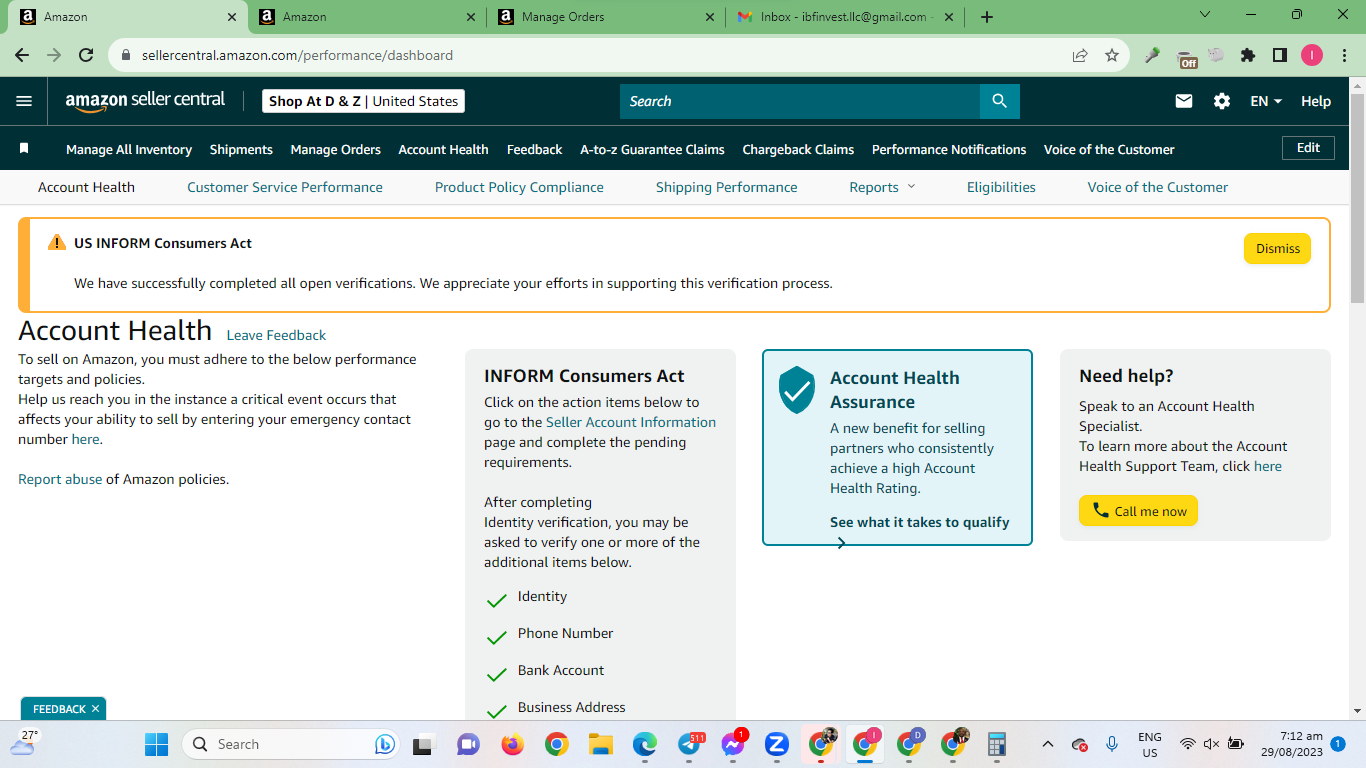Click the bookmark flag icon
Viewport: 1366px width, 768px height.
(x=24, y=149)
